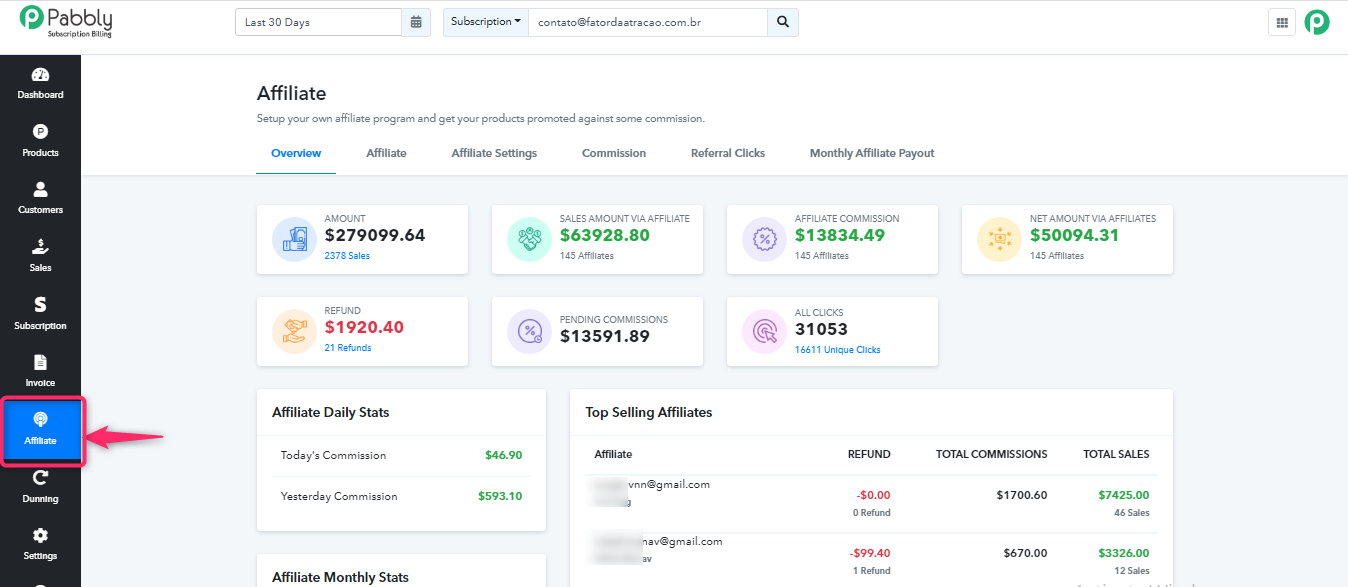
Task: Open the Dashboard sidebar item
Action: point(40,83)
